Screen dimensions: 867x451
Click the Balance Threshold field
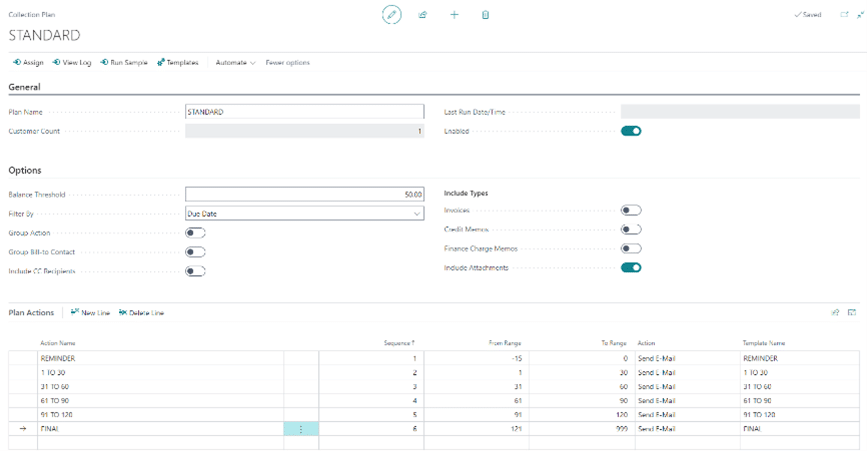305,195
